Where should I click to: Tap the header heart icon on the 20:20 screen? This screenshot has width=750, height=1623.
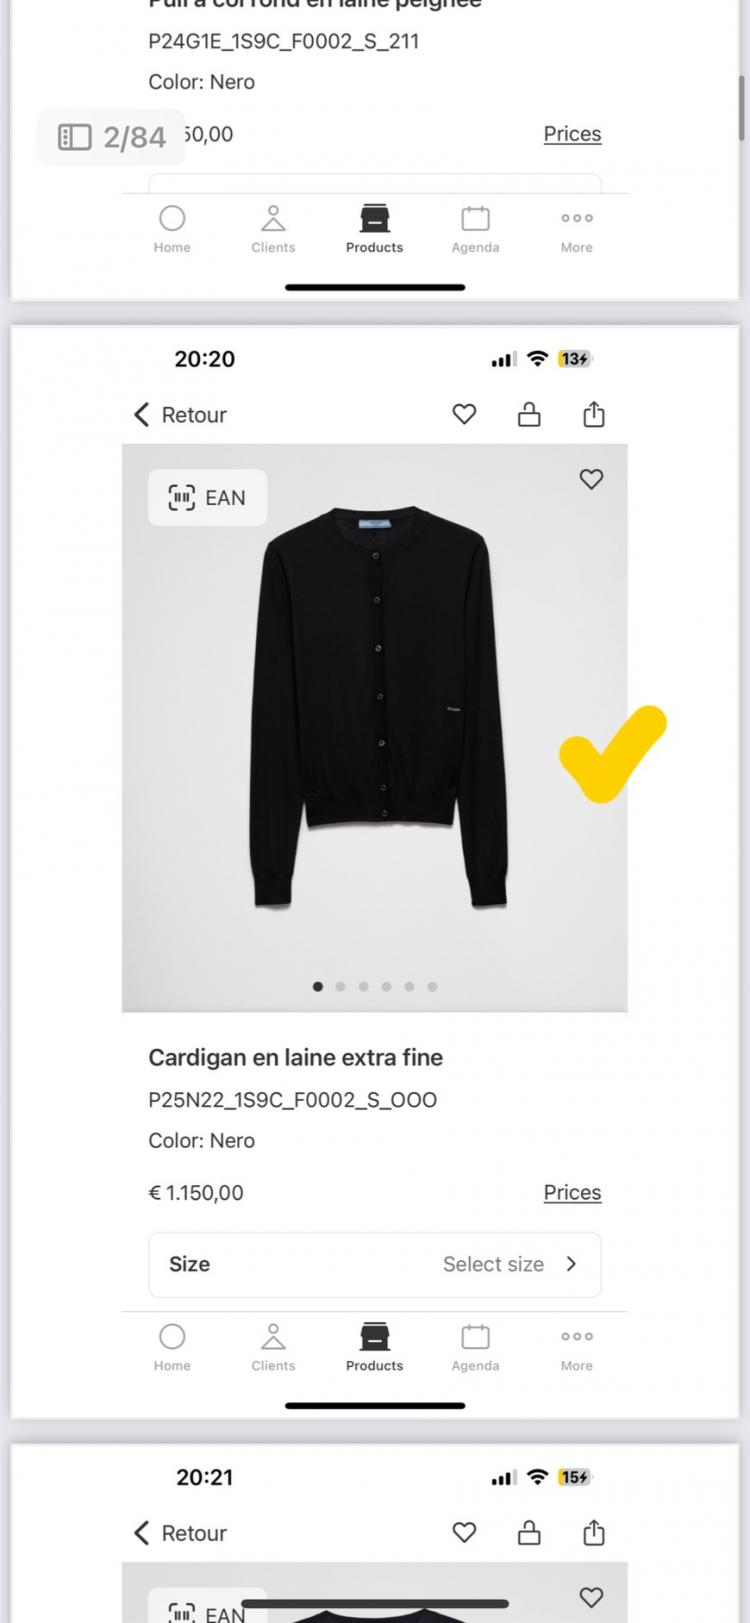(x=464, y=414)
